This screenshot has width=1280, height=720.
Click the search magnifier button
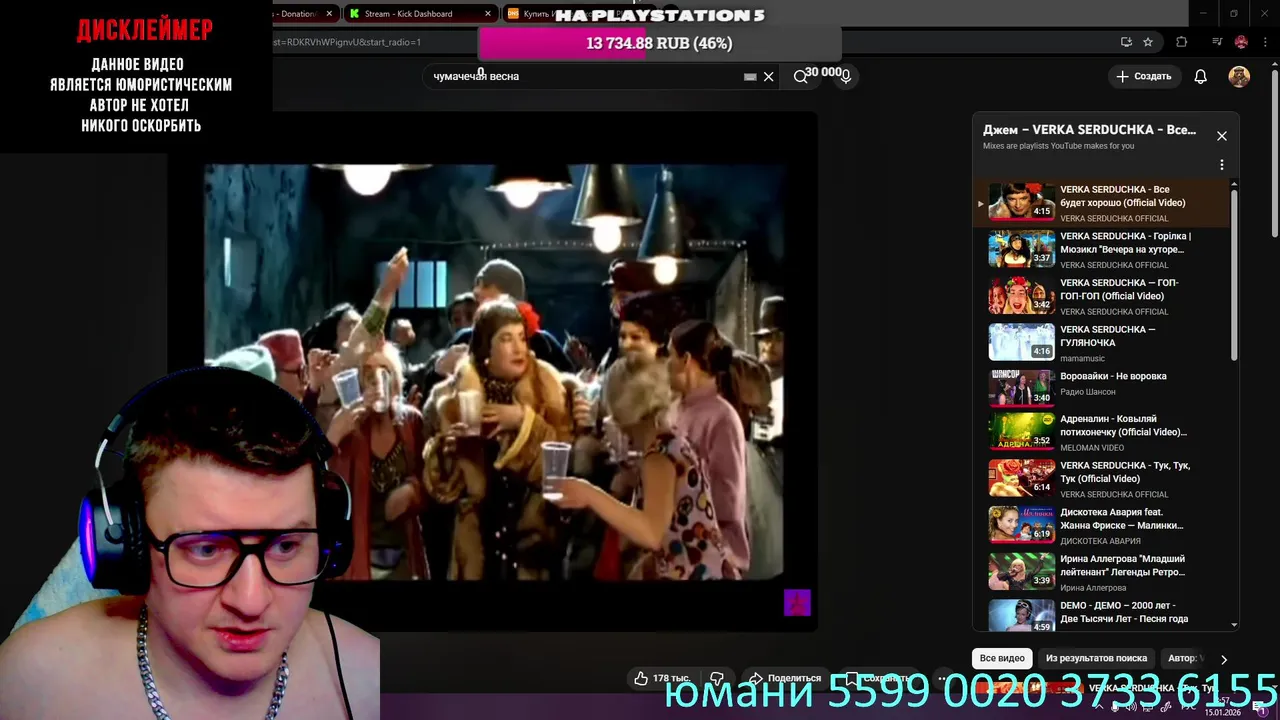800,76
